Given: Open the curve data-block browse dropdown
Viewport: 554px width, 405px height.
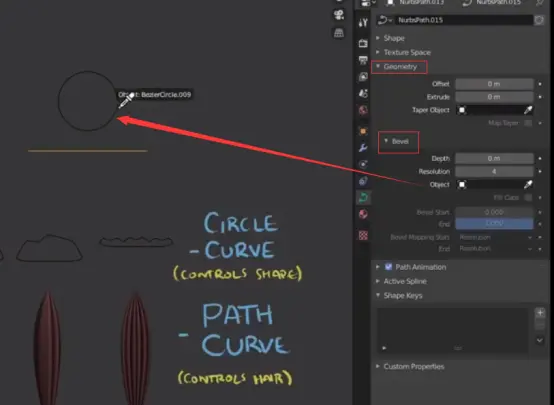Looking at the screenshot, I should (385, 20).
